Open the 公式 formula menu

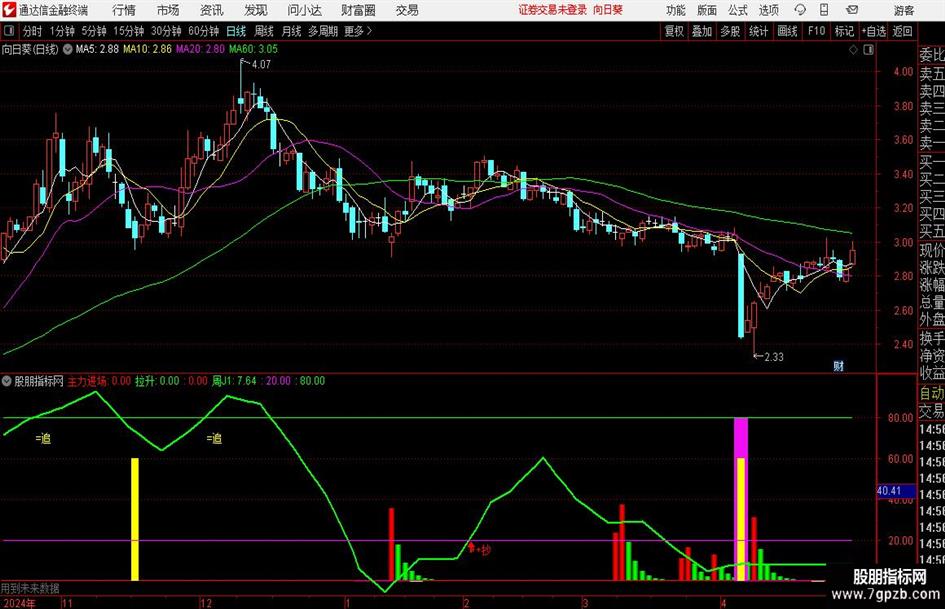click(737, 10)
